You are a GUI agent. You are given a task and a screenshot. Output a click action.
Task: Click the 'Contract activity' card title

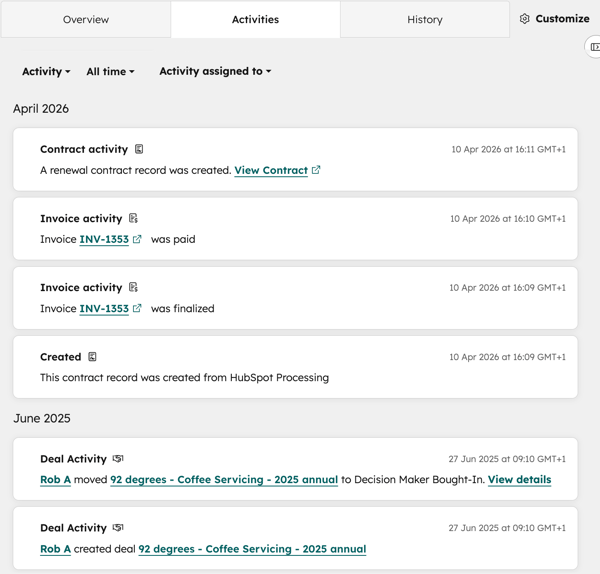[84, 149]
